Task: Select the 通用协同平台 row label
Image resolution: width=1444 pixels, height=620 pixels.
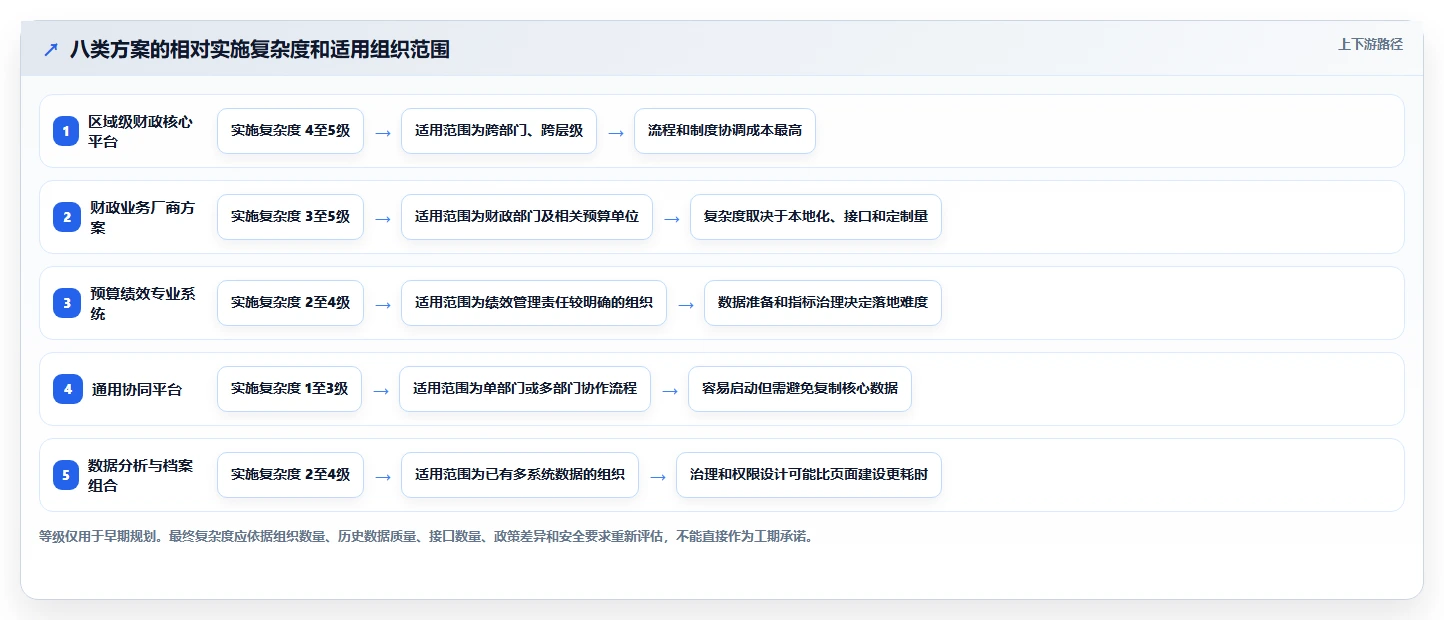Action: [137, 389]
